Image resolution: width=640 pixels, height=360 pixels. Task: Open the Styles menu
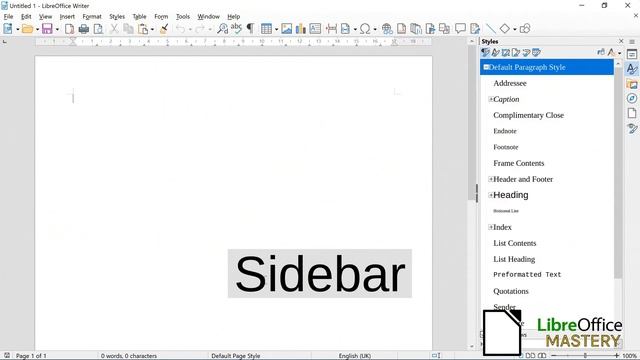coord(117,17)
